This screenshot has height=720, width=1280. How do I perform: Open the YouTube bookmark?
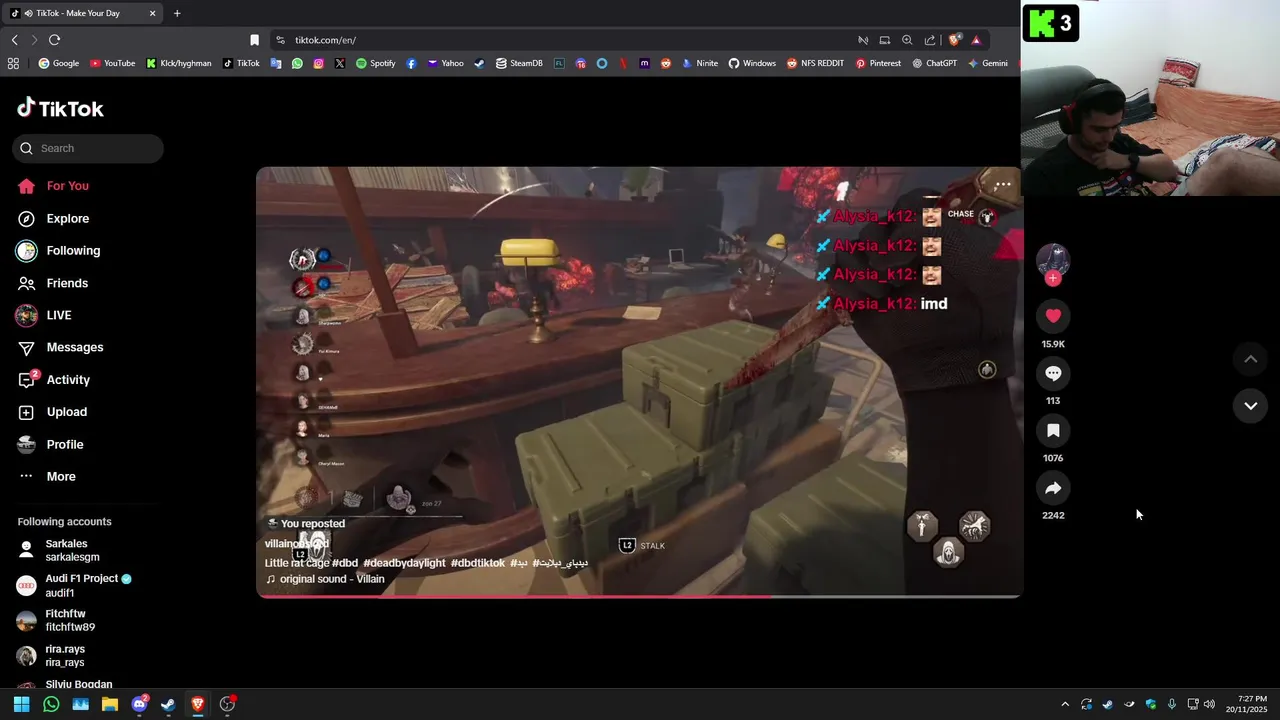point(112,63)
